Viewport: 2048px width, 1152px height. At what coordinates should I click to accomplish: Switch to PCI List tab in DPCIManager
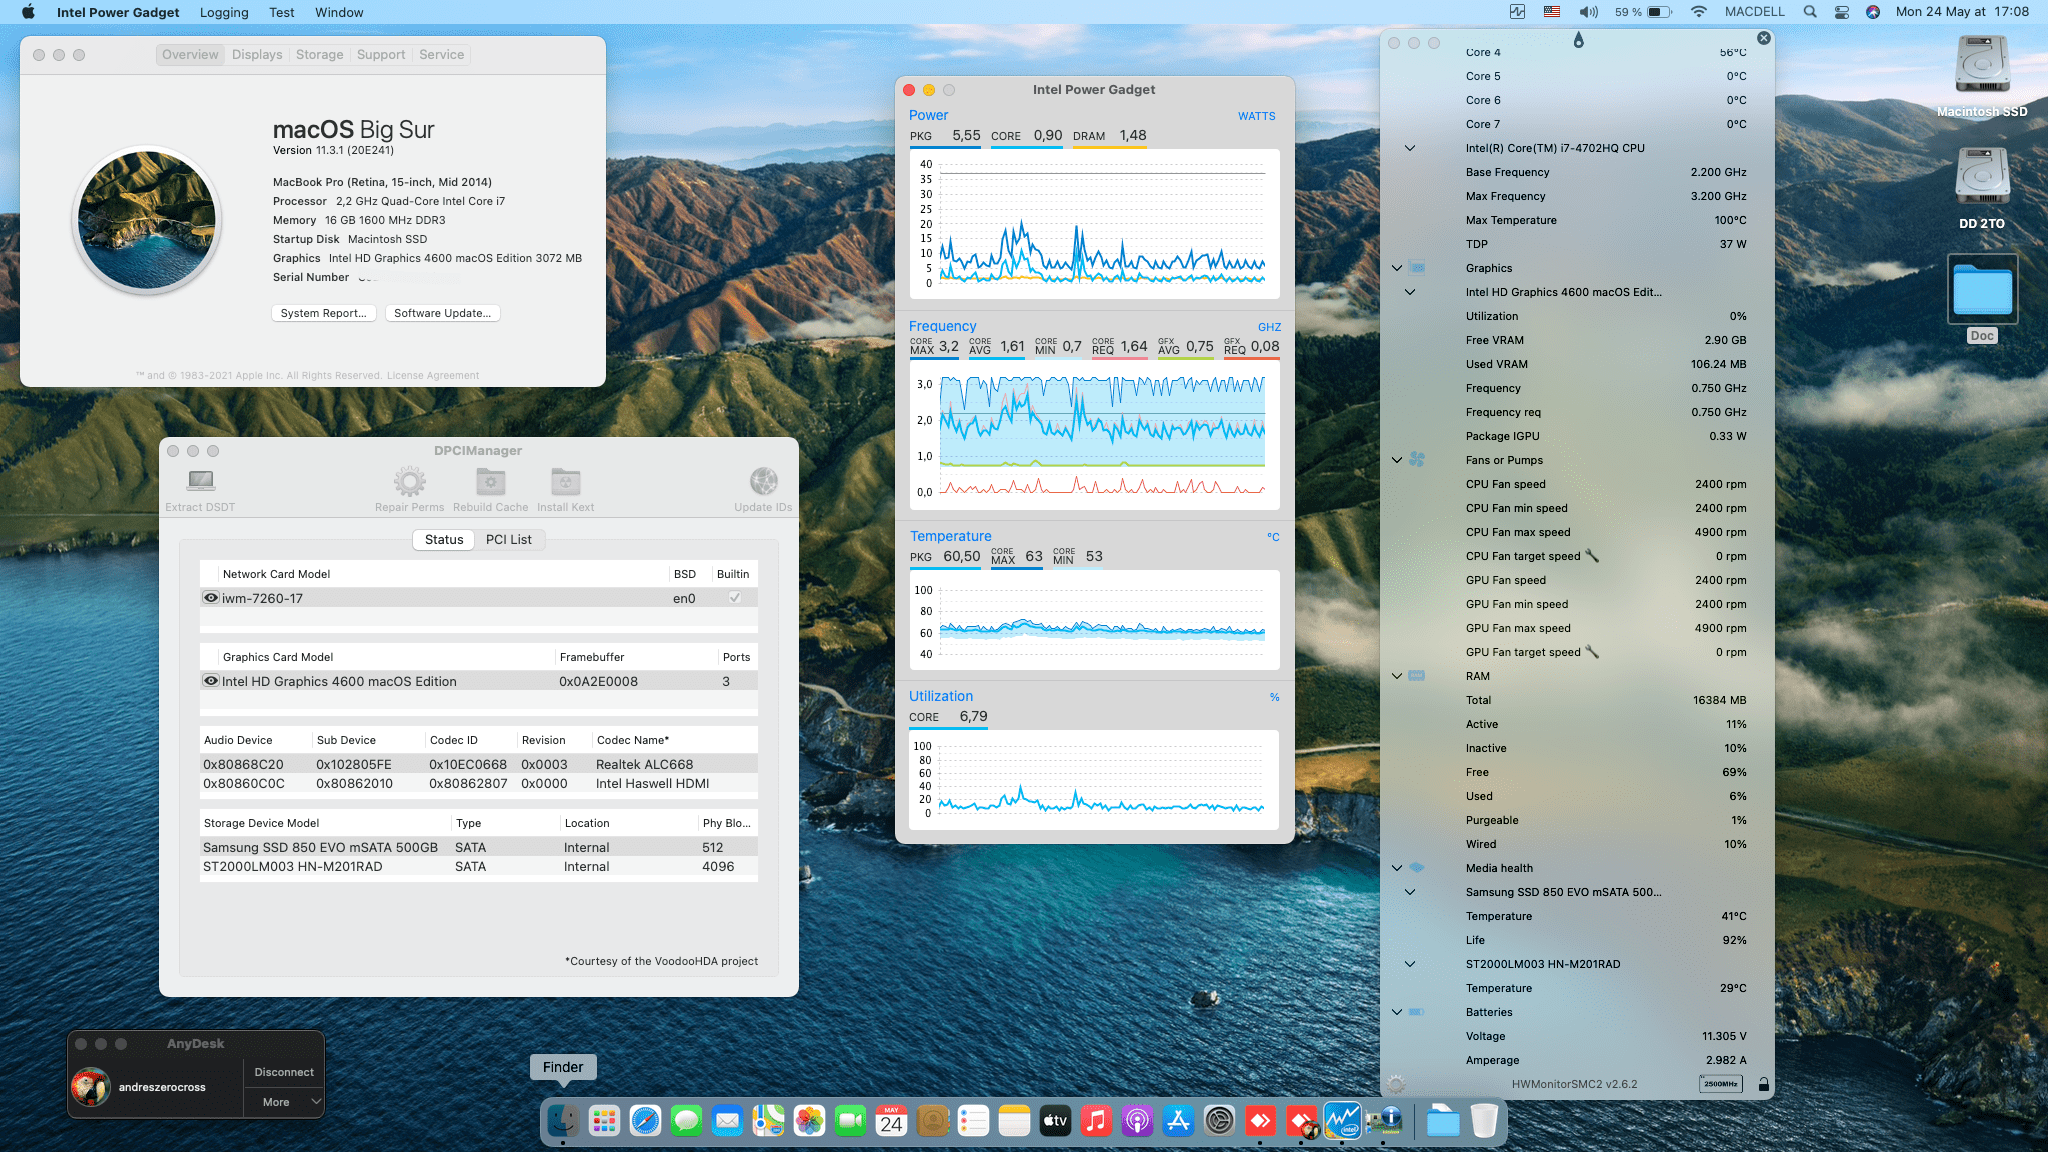pyautogui.click(x=509, y=540)
